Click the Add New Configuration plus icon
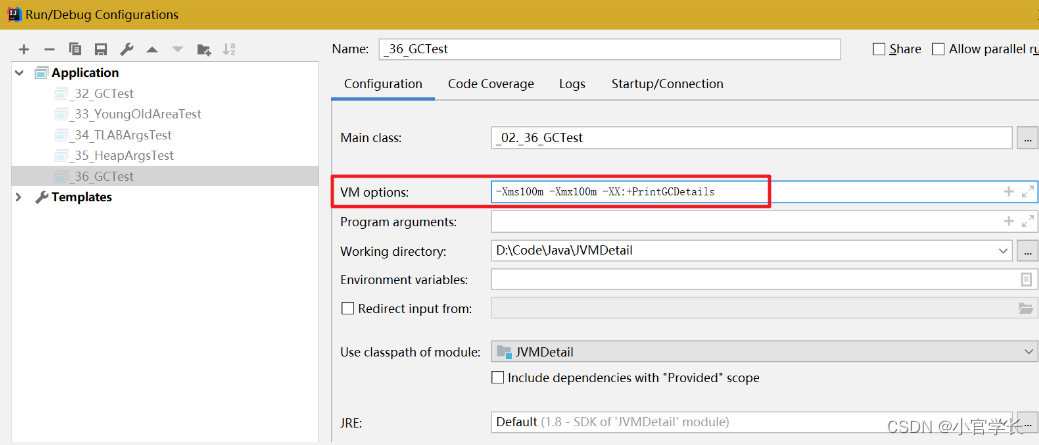Viewport: 1039px width, 445px height. tap(24, 49)
